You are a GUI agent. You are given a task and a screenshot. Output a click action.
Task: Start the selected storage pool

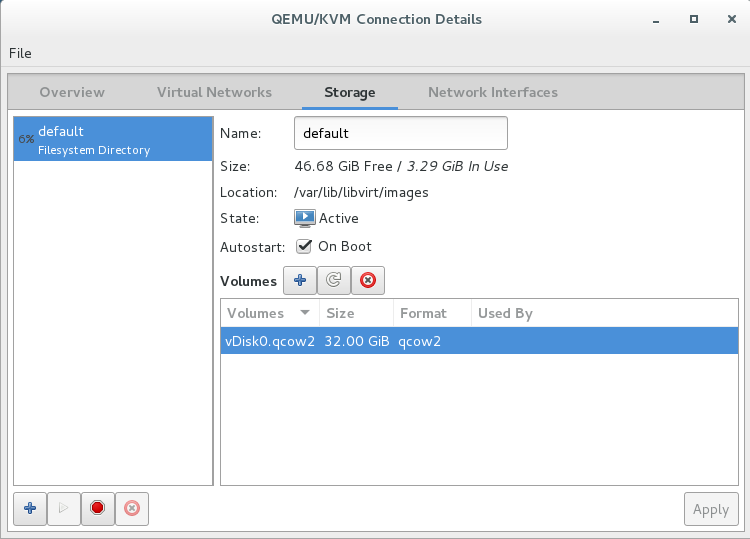pos(64,508)
